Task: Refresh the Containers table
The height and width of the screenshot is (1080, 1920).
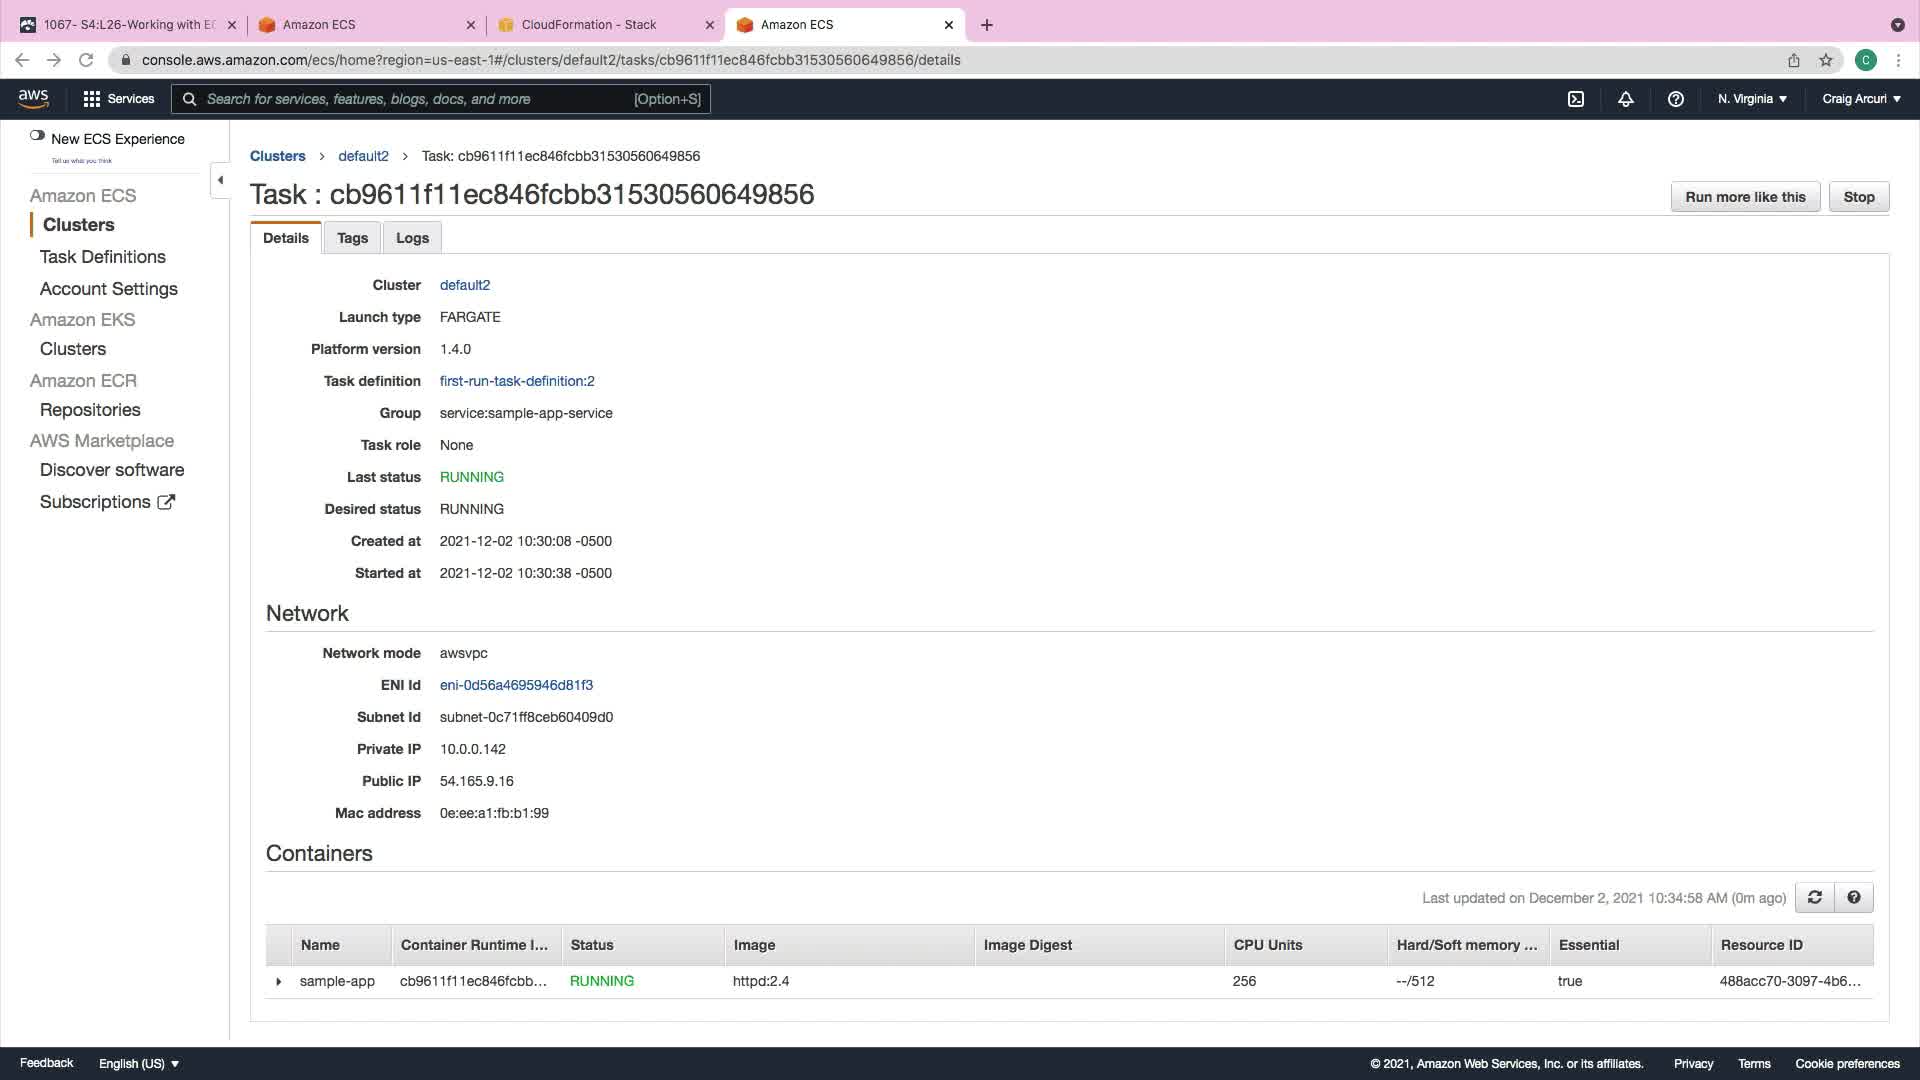Action: point(1815,897)
